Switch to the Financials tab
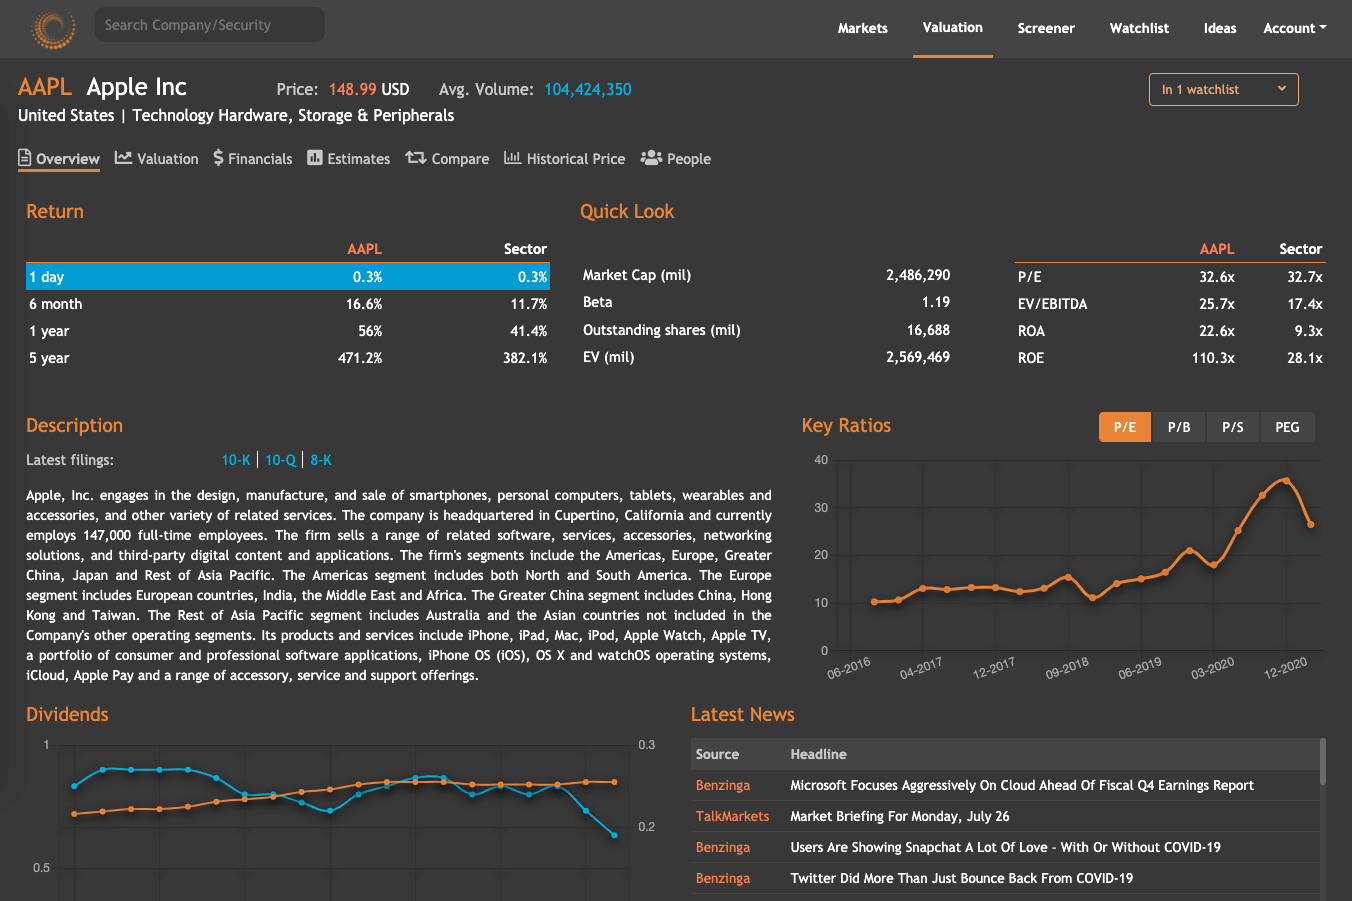This screenshot has width=1352, height=901. pos(260,159)
